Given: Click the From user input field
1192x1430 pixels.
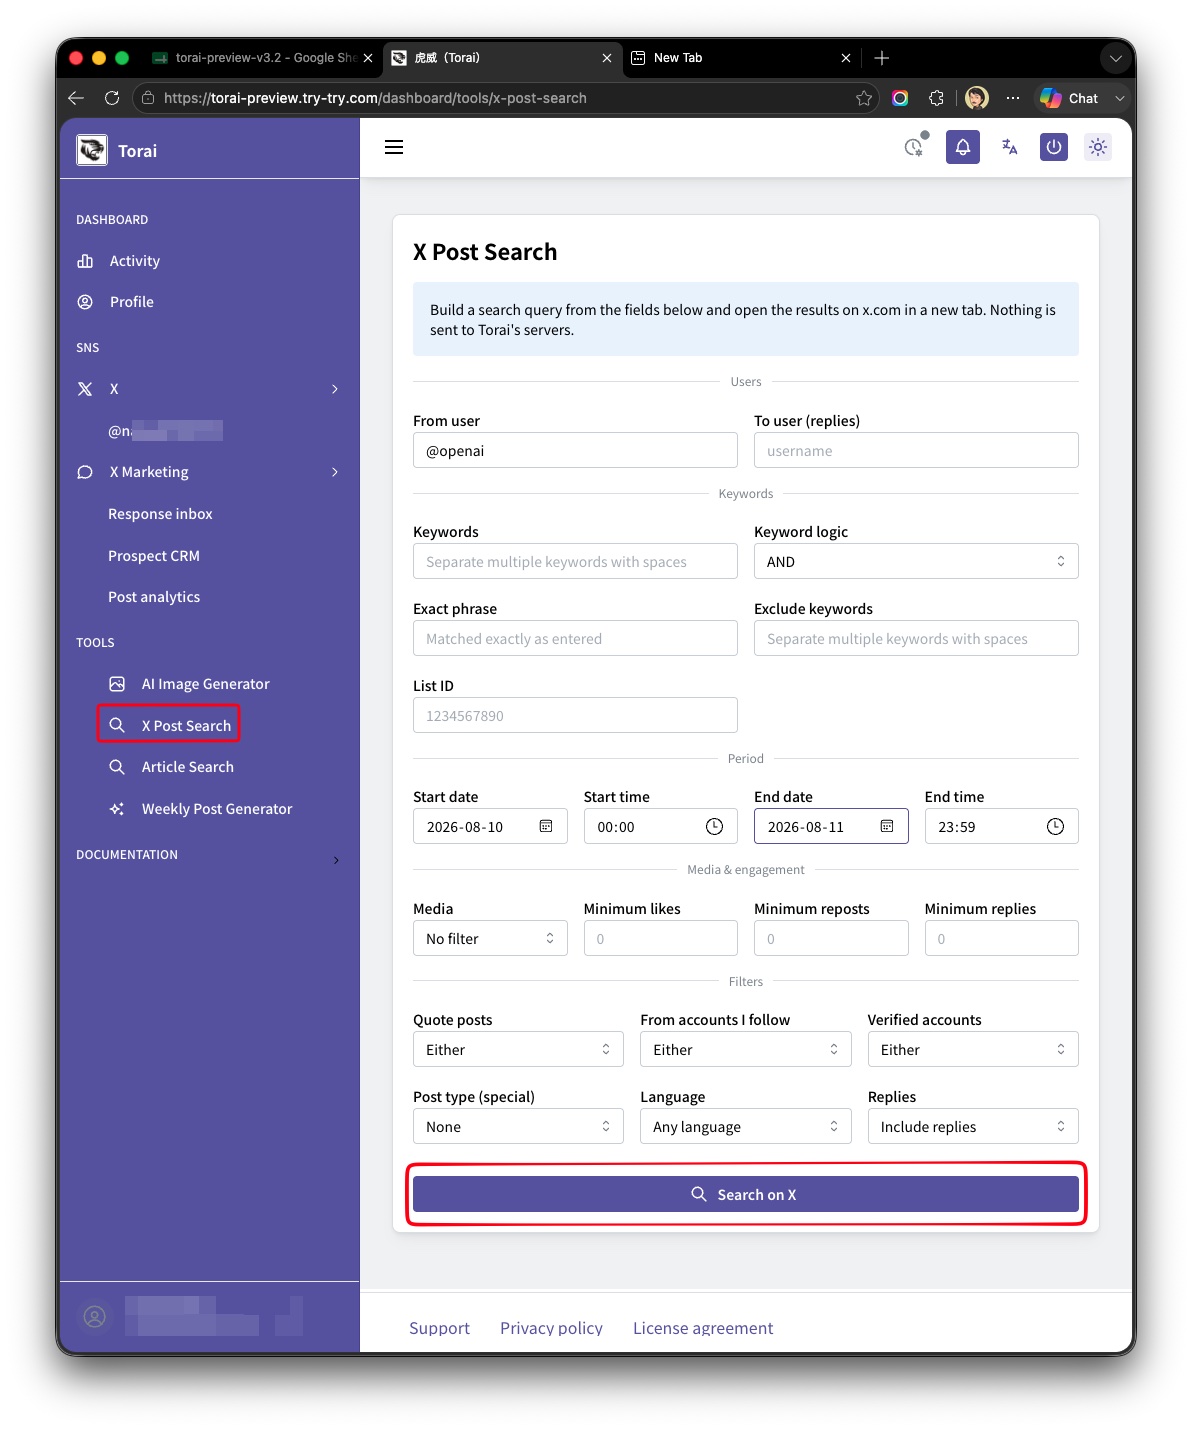Looking at the screenshot, I should click(575, 450).
